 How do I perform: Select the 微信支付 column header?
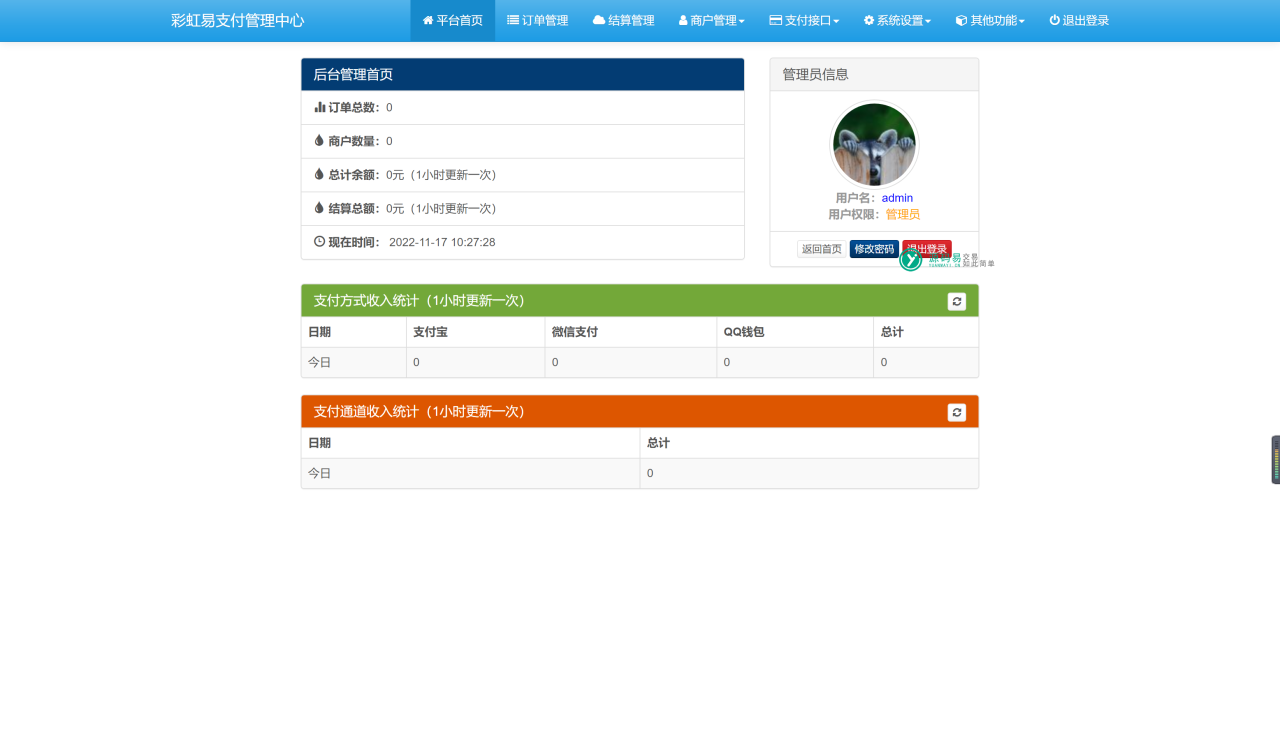631,332
